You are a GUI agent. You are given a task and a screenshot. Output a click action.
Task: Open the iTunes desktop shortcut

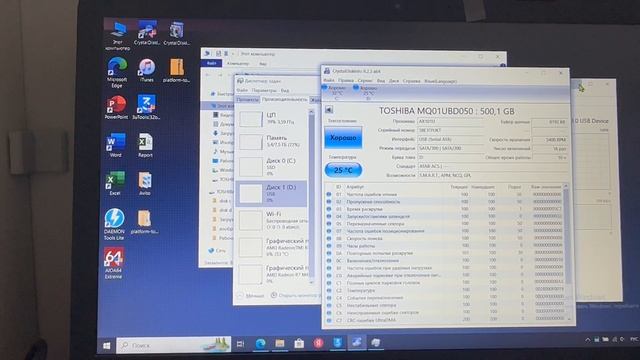147,70
